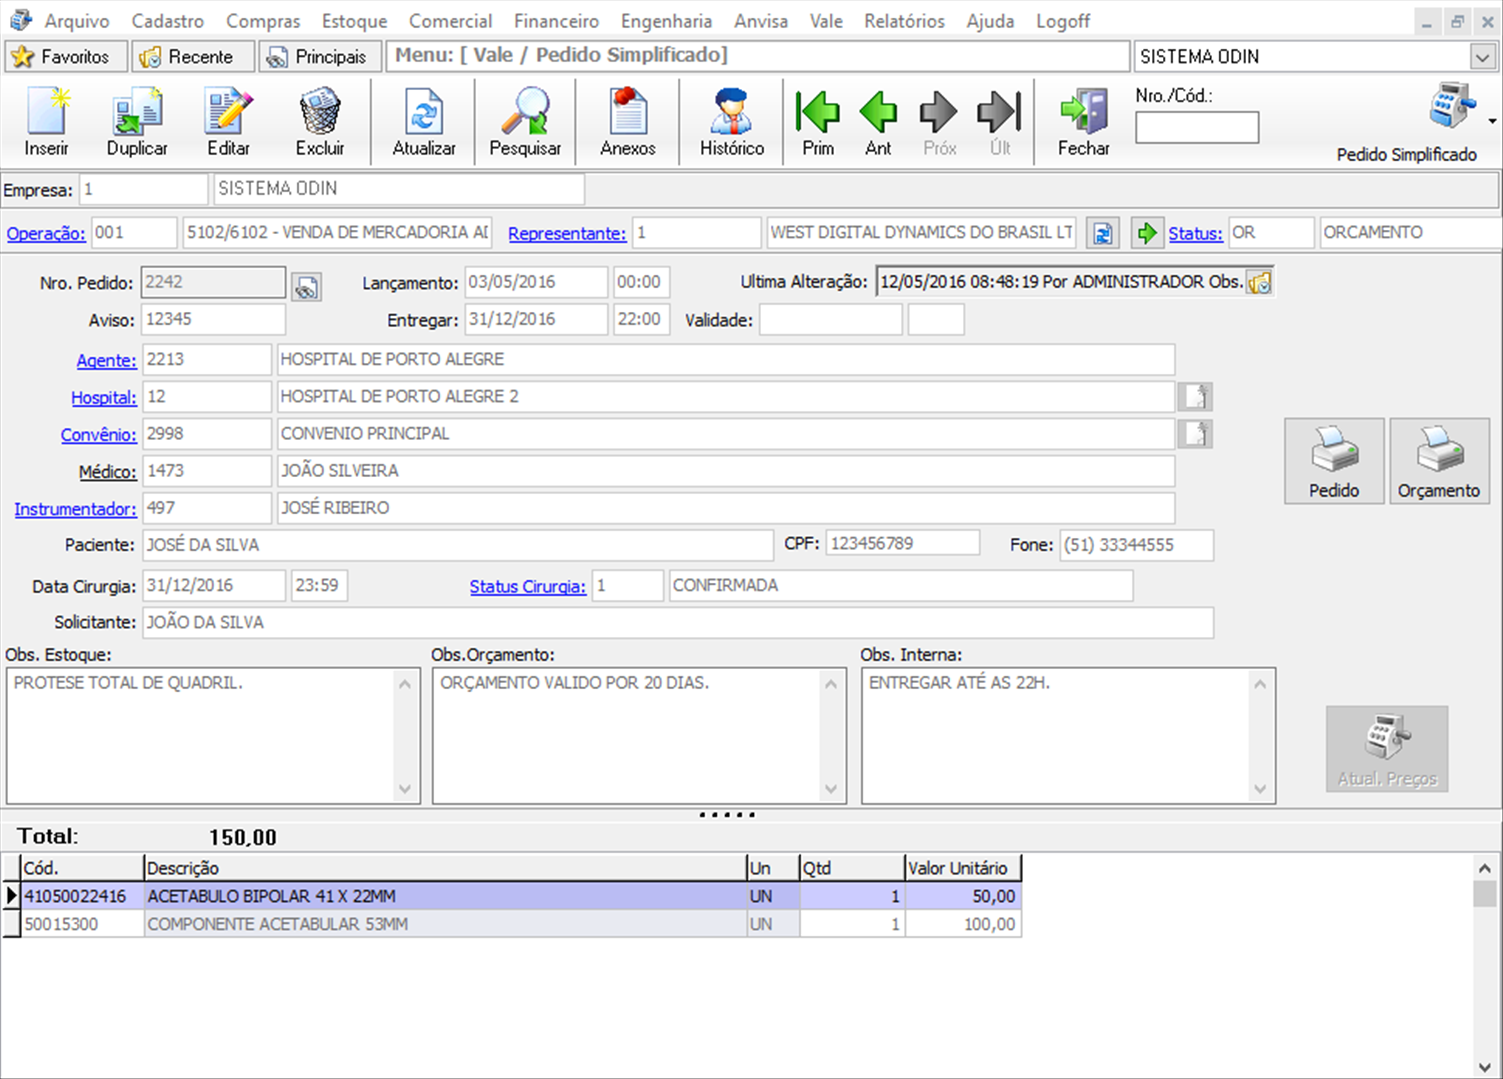Image resolution: width=1503 pixels, height=1079 pixels.
Task: Go to previous record with Ant arrow
Action: coord(878,122)
